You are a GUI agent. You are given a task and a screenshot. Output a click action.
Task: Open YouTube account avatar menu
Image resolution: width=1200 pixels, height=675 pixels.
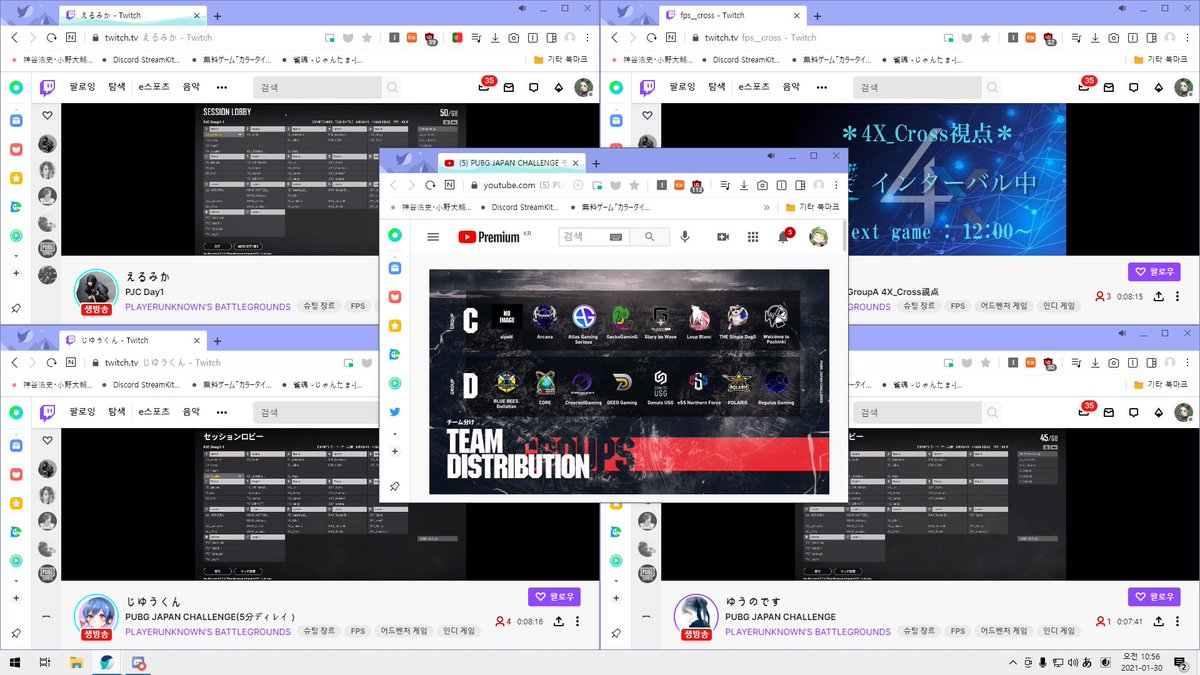tap(818, 237)
